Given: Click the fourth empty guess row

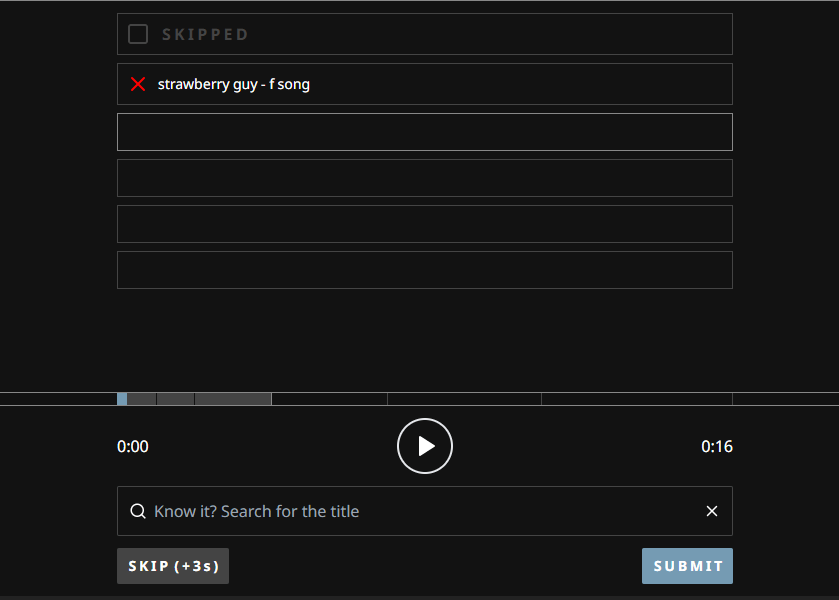Looking at the screenshot, I should (x=424, y=178).
